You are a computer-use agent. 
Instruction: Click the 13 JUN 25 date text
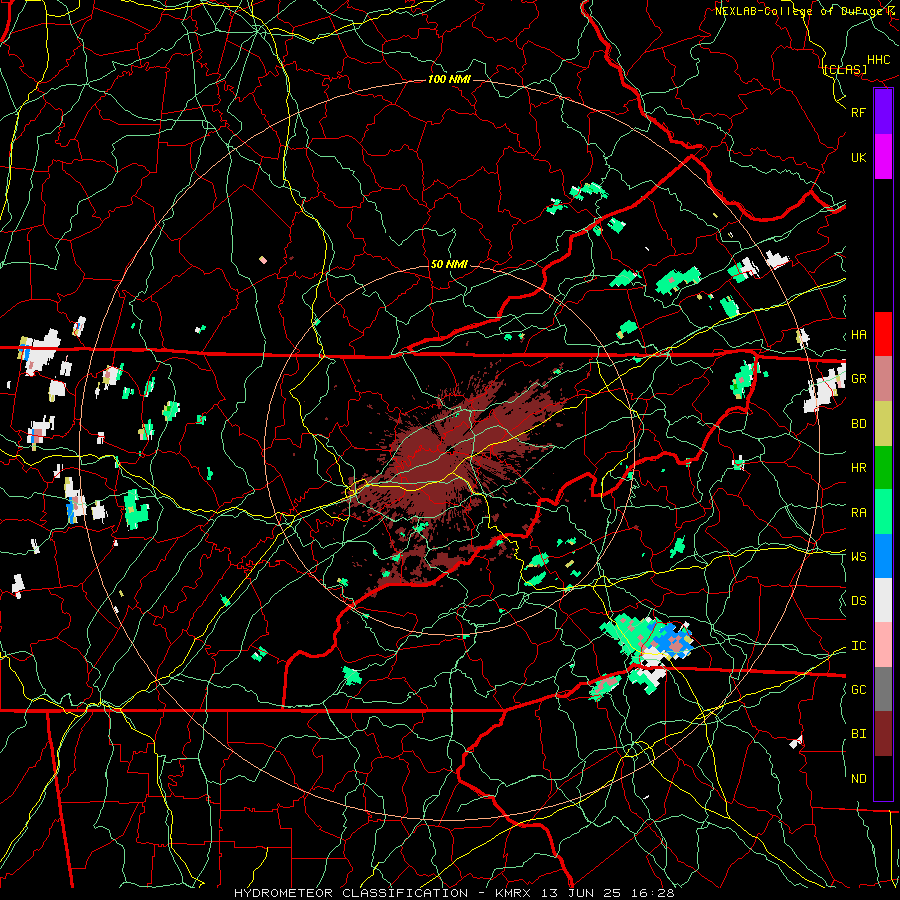(585, 893)
